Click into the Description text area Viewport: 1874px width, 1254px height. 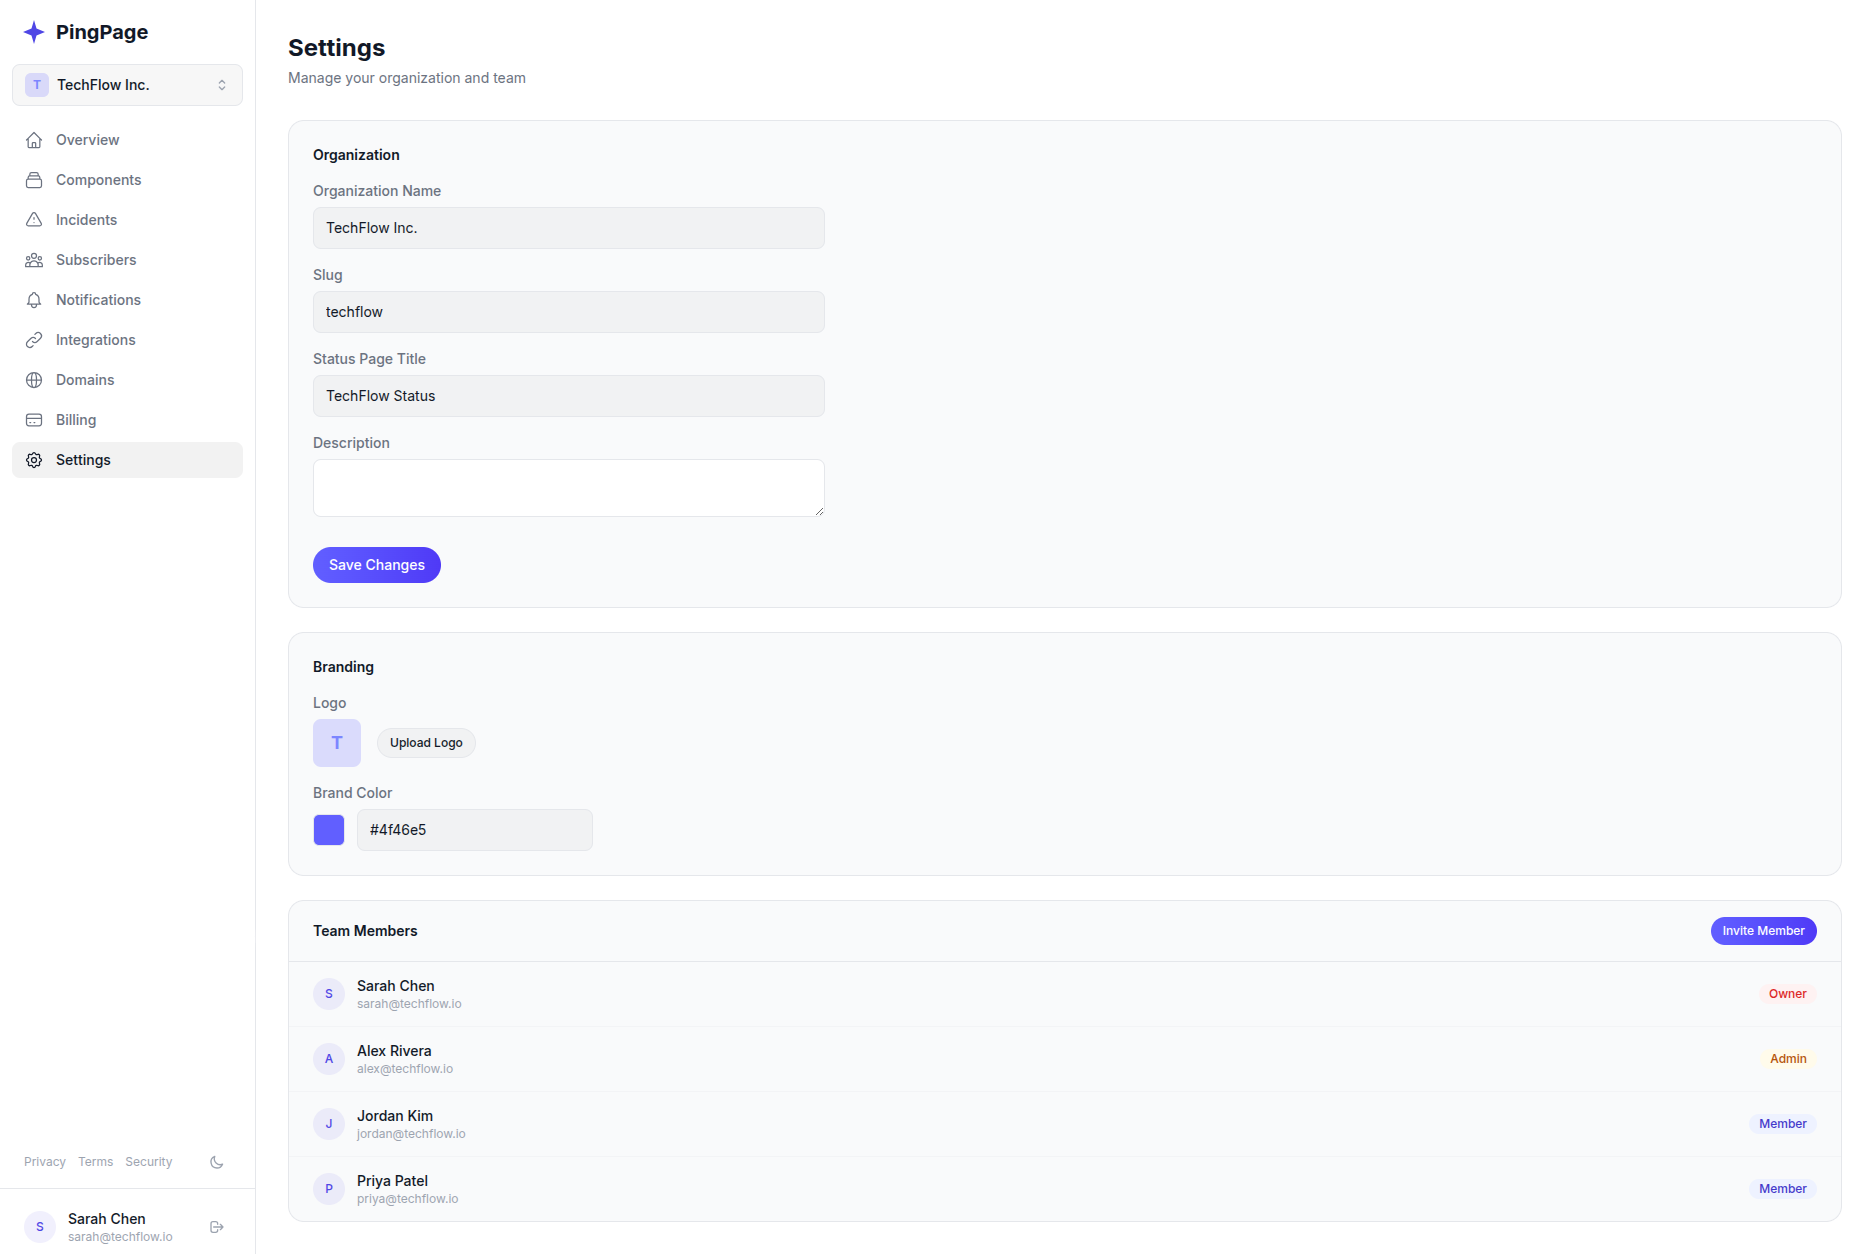[x=569, y=488]
